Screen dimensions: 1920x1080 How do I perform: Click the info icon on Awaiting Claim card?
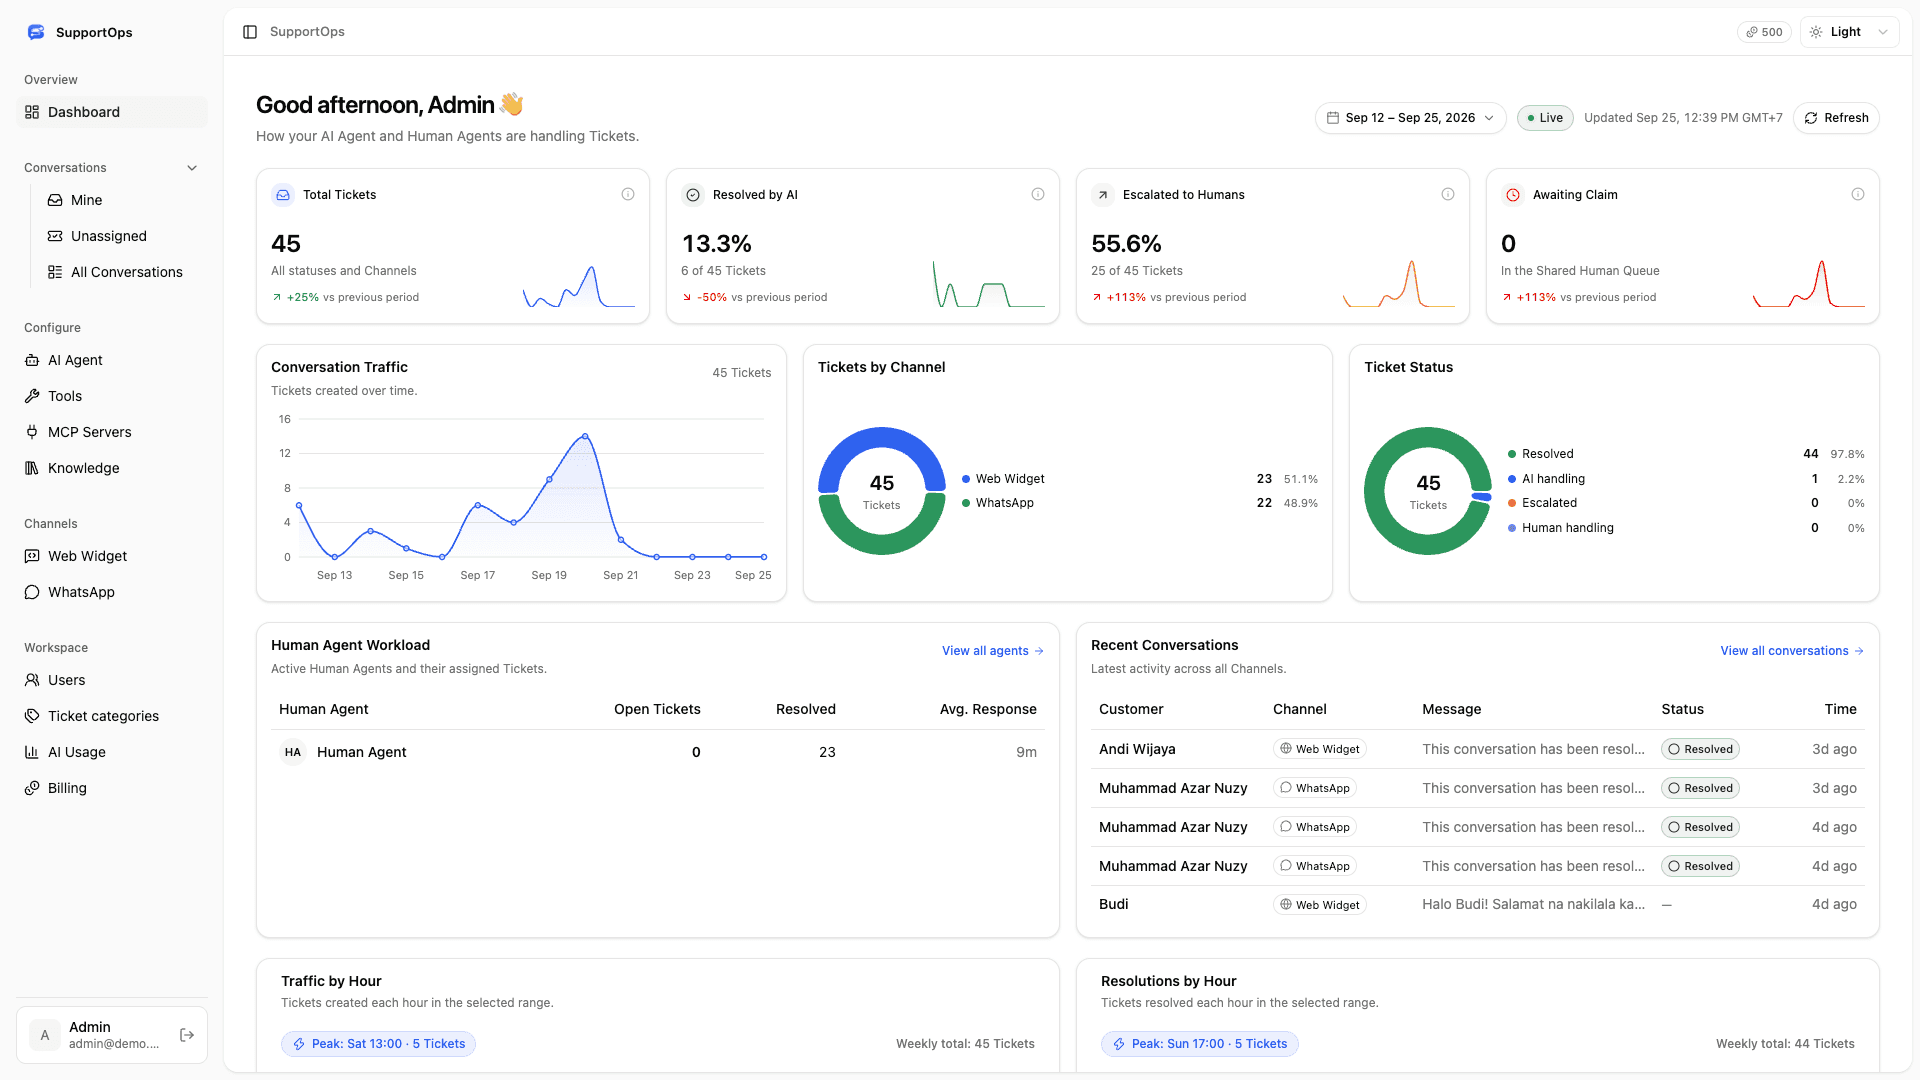pyautogui.click(x=1858, y=194)
